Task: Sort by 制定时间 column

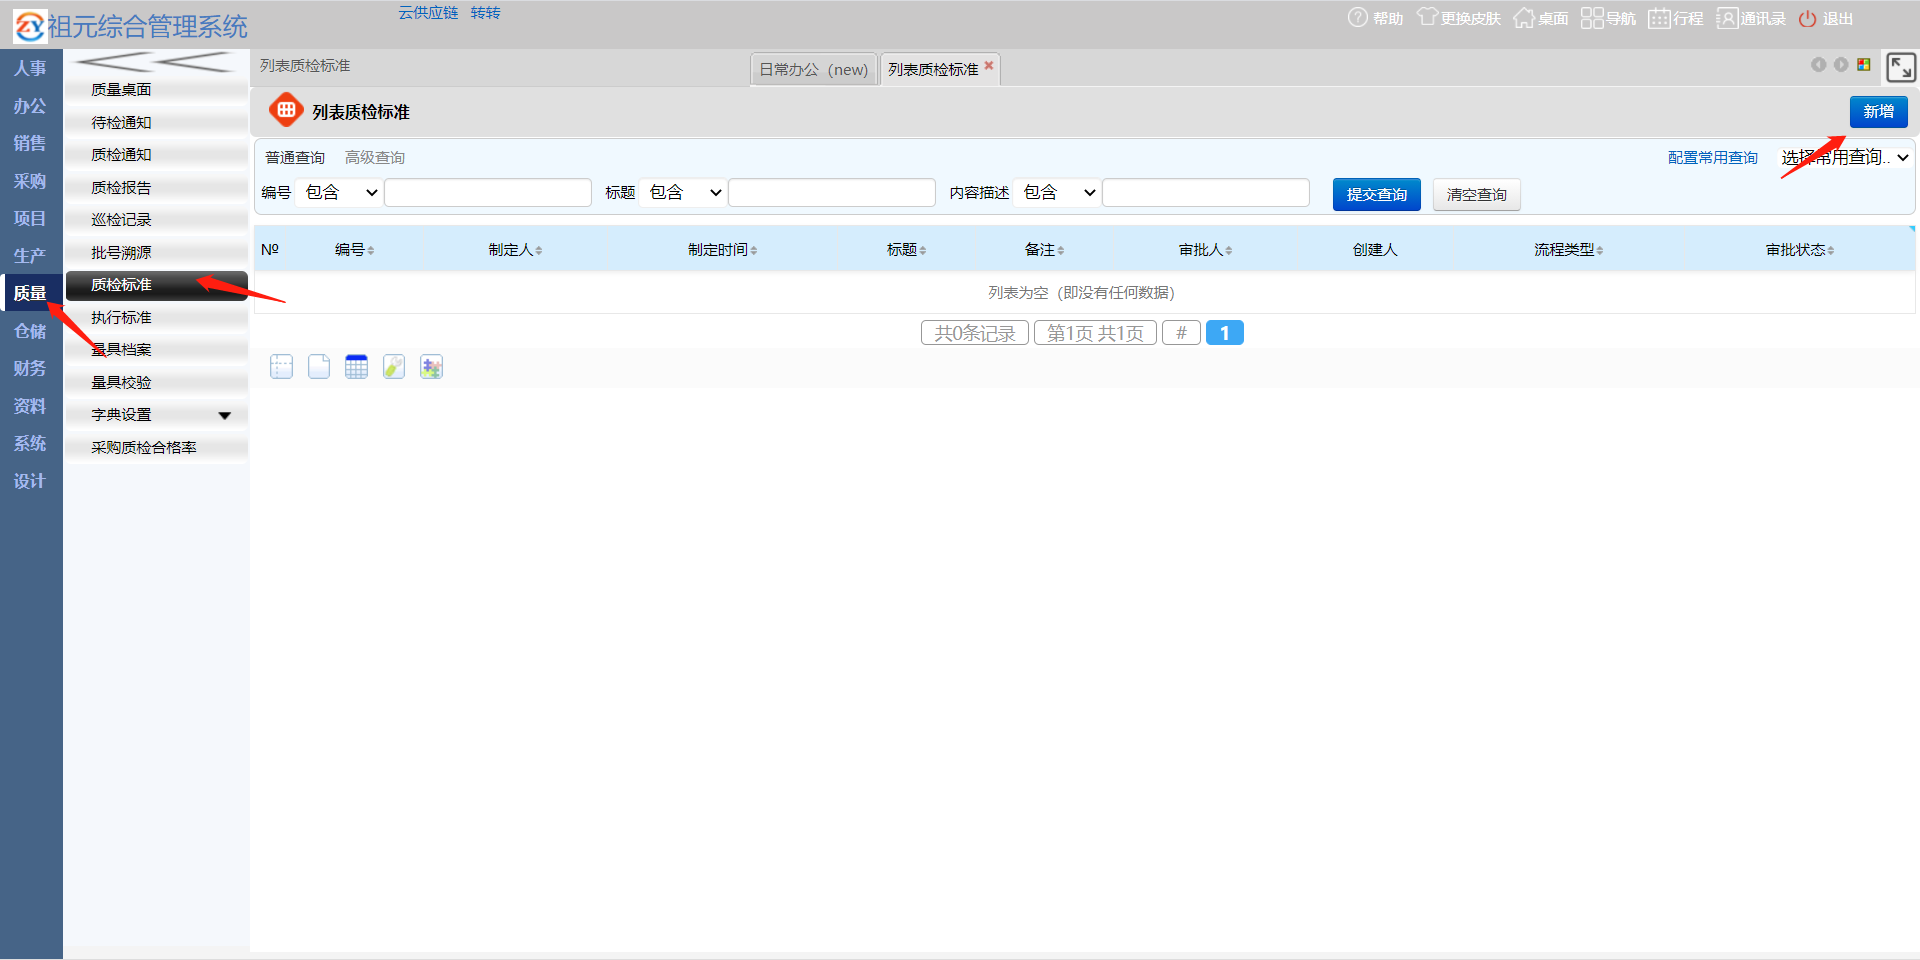Action: coord(722,250)
